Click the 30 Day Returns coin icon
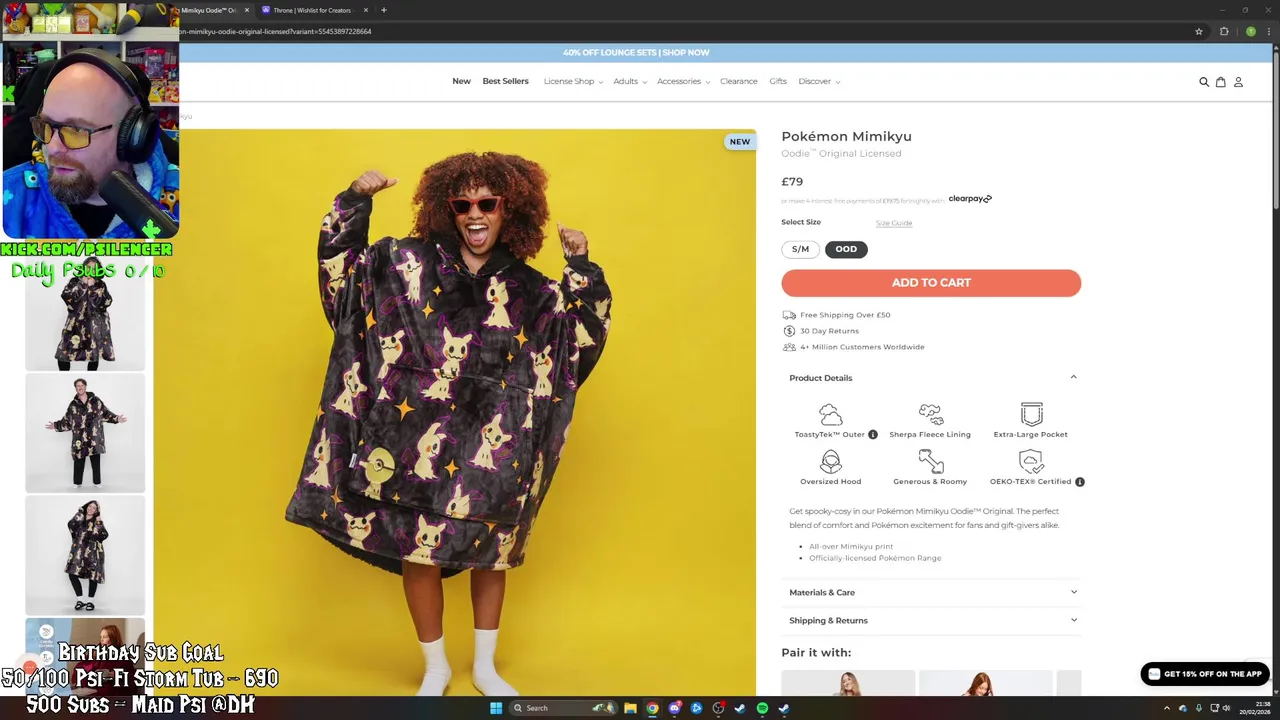The image size is (1280, 720). click(x=790, y=331)
